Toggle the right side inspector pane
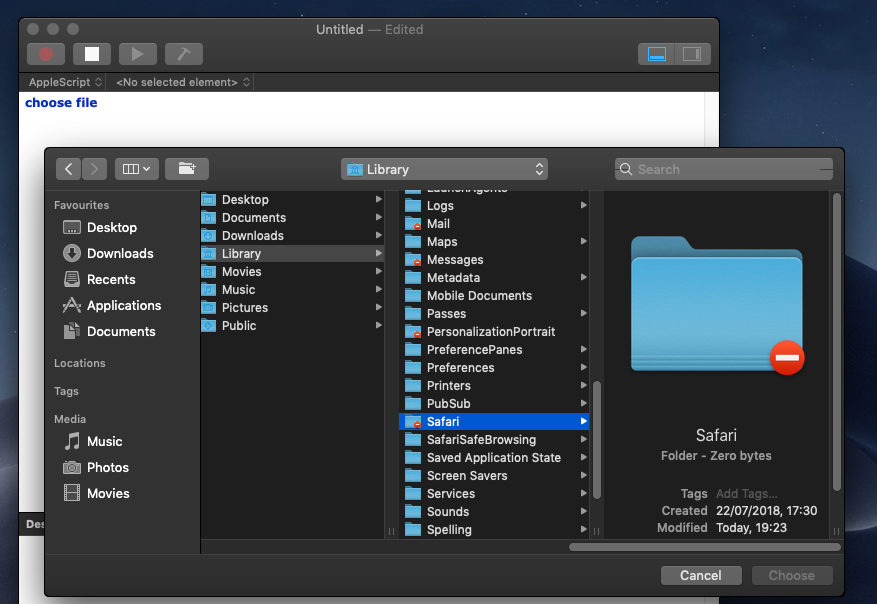Screen dimensions: 877x604 [691, 54]
